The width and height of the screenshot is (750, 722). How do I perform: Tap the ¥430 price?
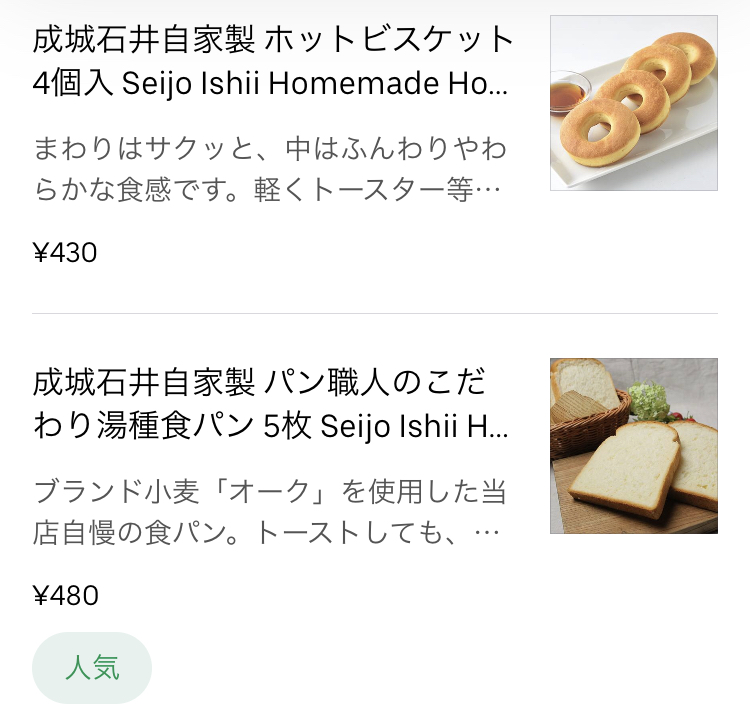point(65,253)
